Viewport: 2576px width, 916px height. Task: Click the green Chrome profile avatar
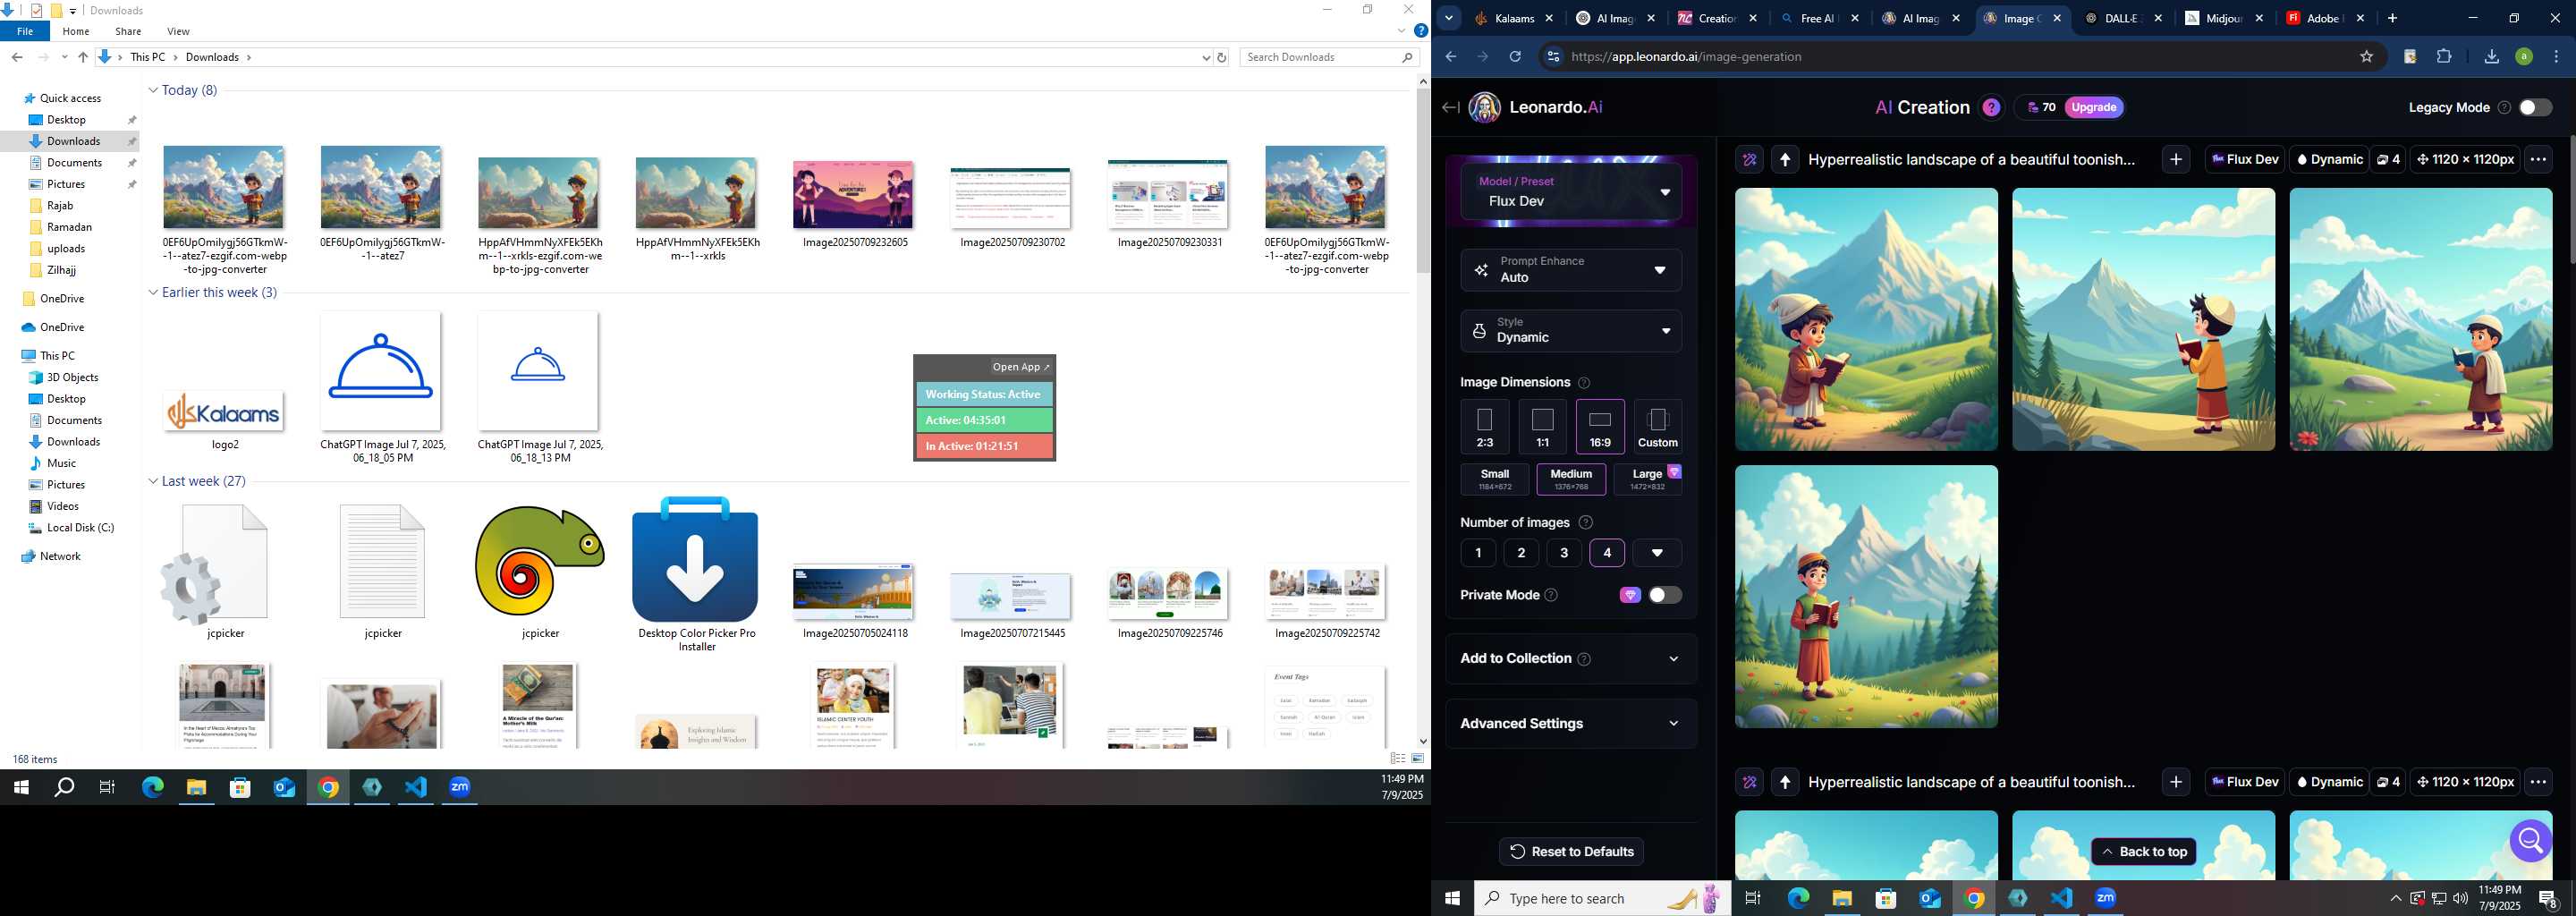pos(2524,57)
